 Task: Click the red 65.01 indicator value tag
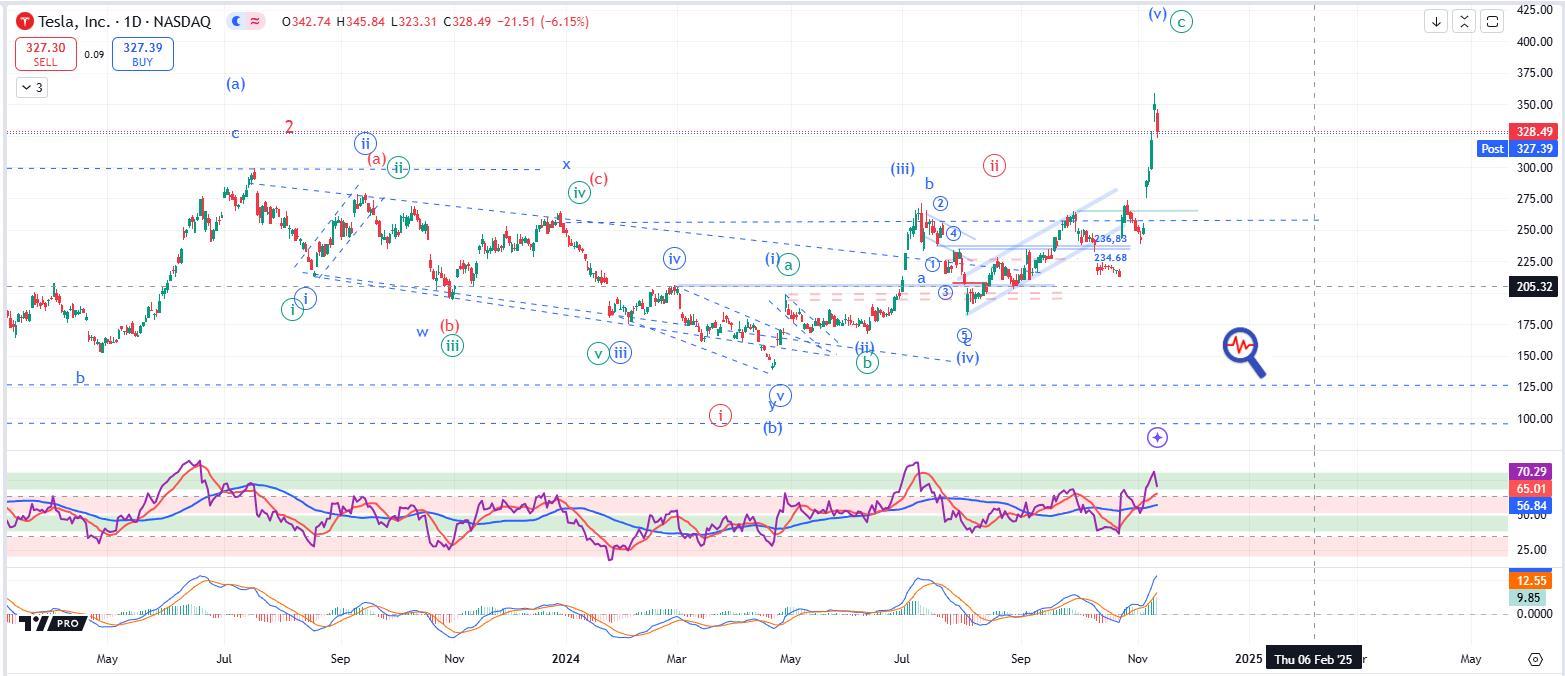(1532, 488)
